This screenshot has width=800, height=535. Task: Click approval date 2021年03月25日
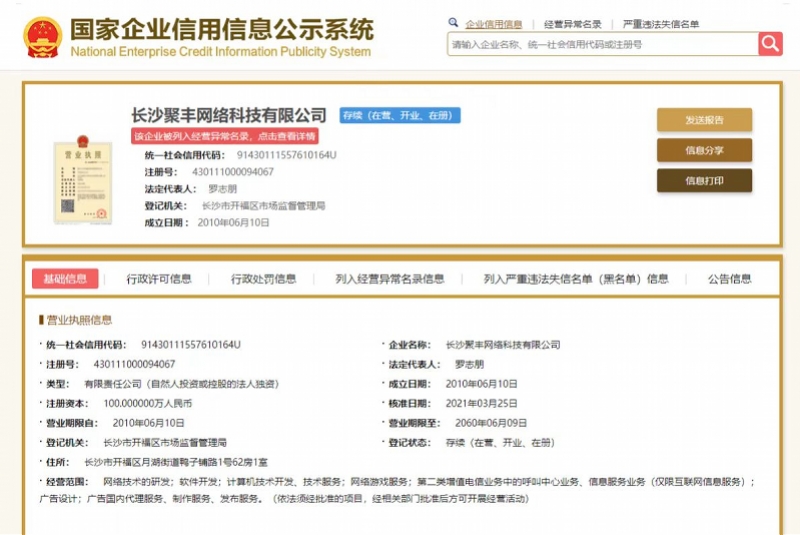481,403
